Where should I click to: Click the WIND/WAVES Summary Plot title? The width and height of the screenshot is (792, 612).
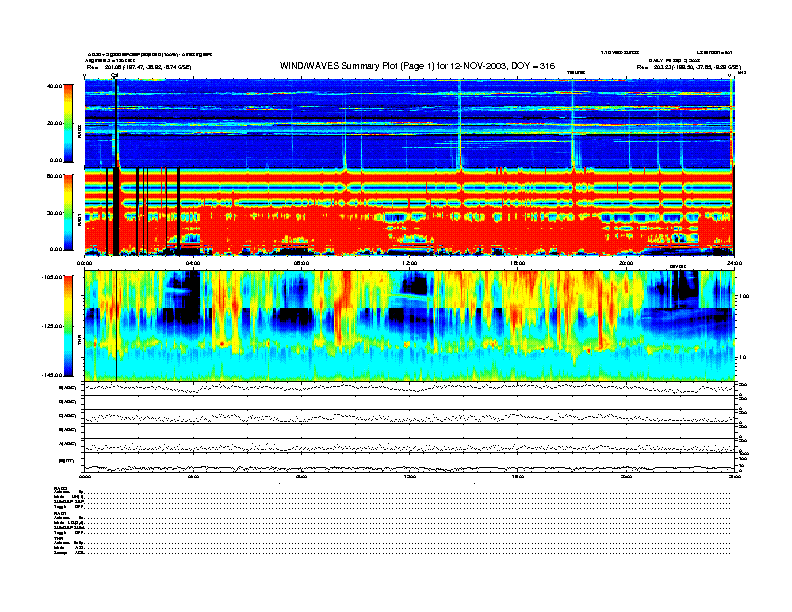[417, 66]
